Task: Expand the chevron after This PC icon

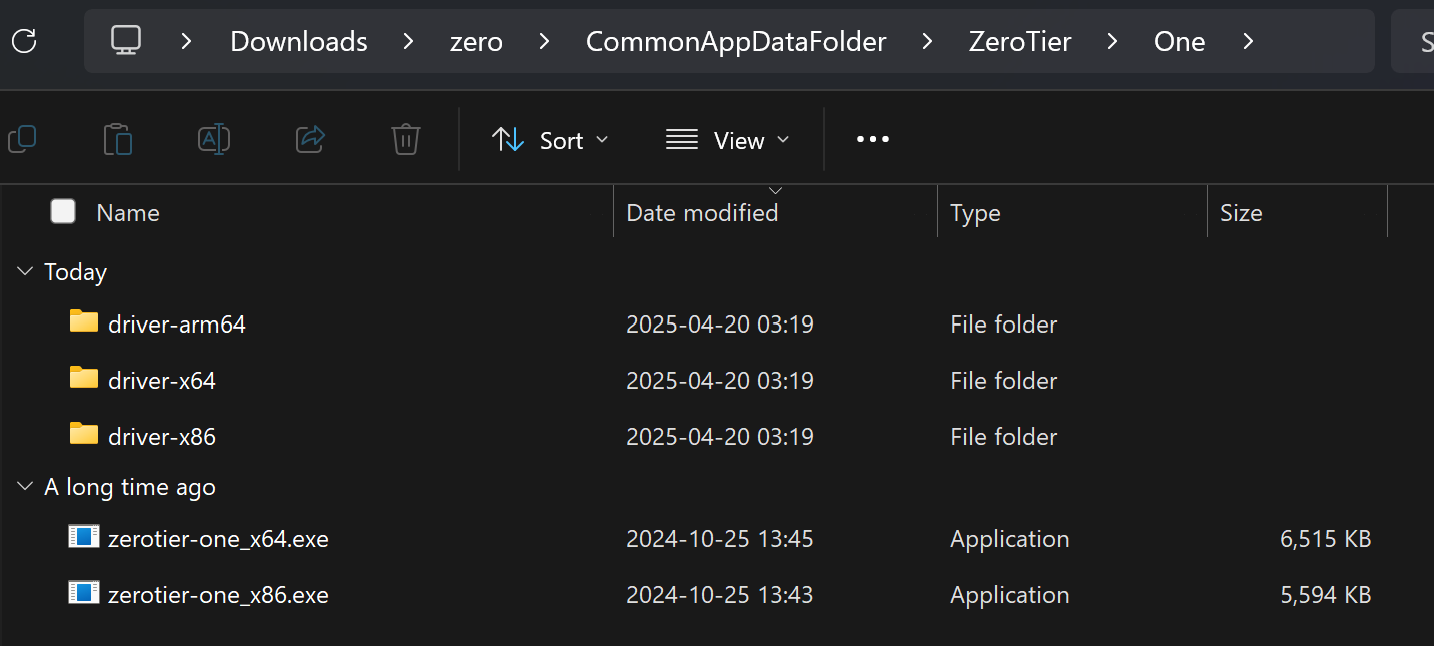Action: [x=186, y=41]
